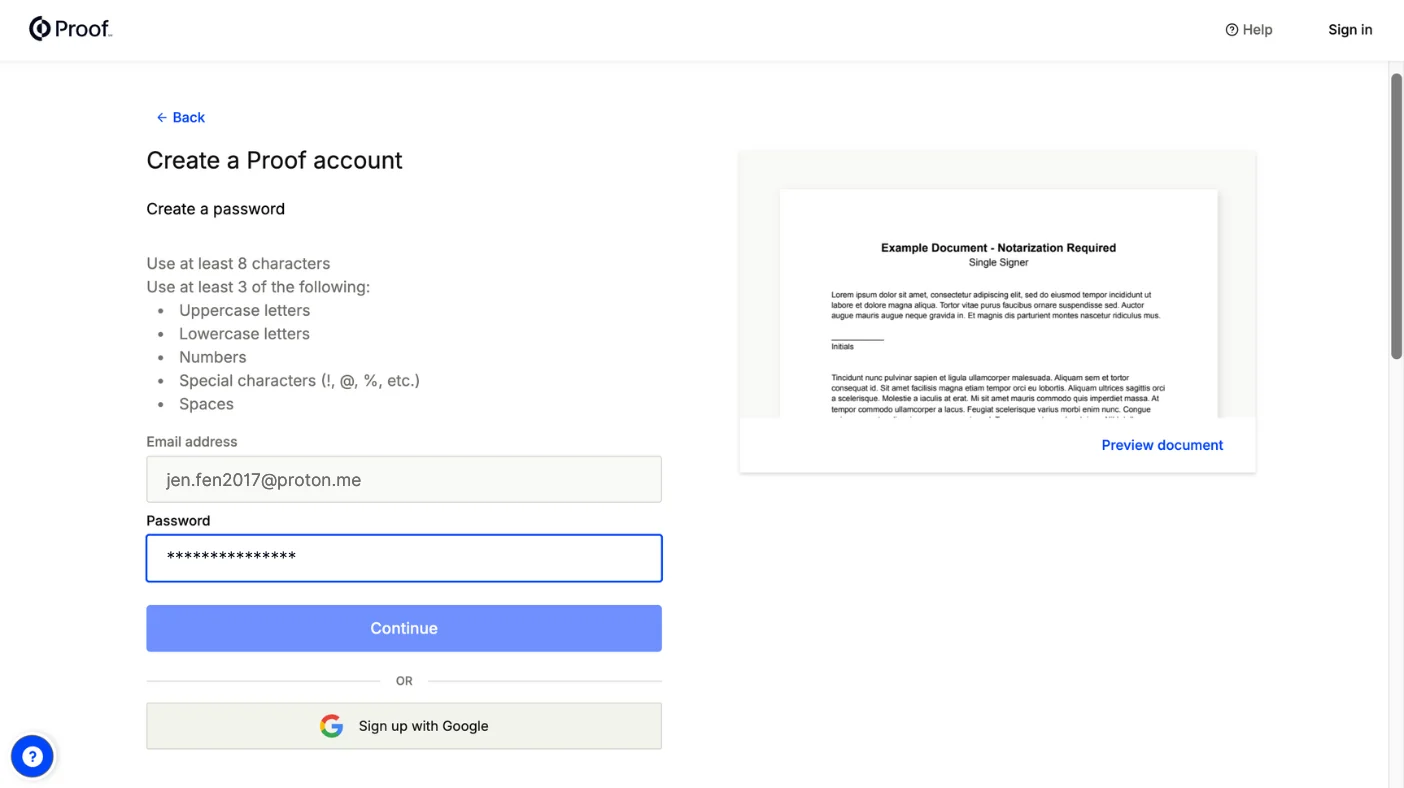Viewport: 1404px width, 788px height.
Task: Click the Create a Proof account heading
Action: [x=274, y=160]
